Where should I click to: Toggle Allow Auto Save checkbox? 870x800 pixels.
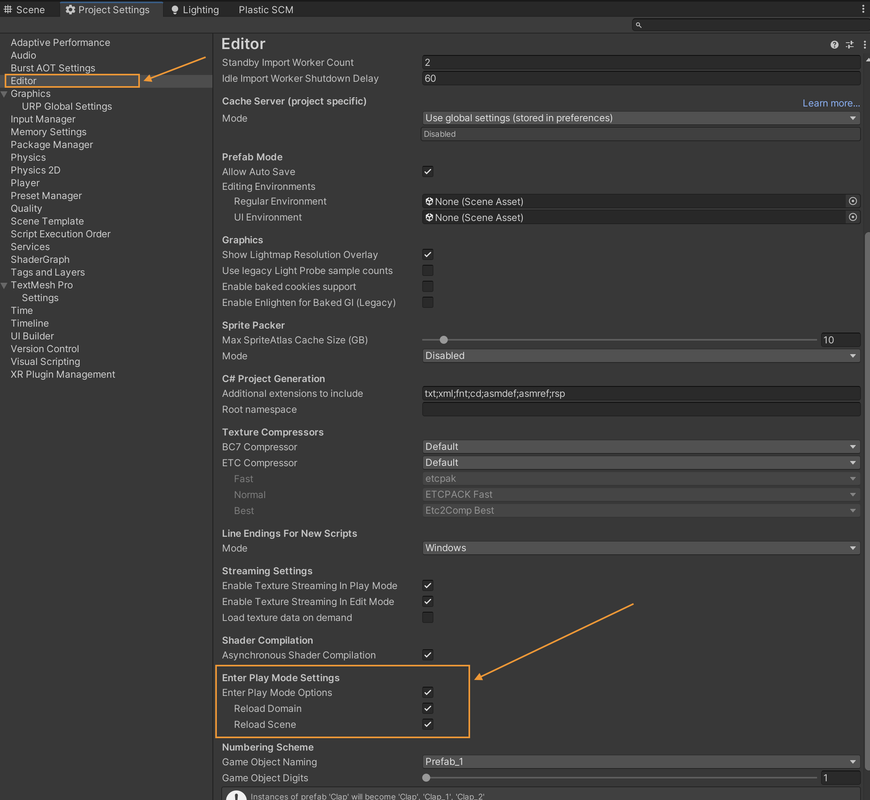[x=428, y=171]
